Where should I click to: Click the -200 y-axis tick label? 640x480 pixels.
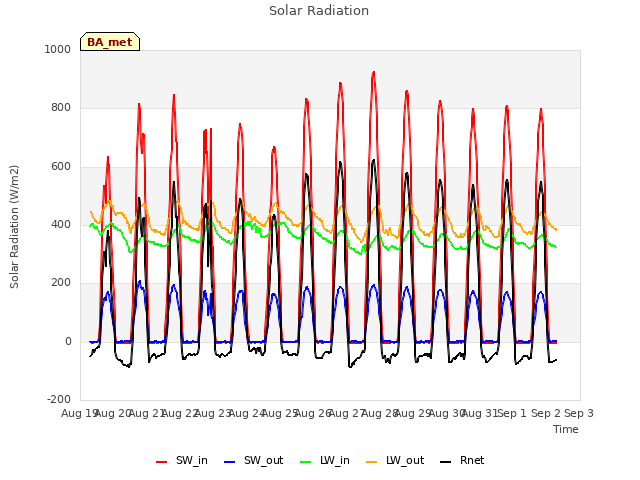[x=59, y=399]
